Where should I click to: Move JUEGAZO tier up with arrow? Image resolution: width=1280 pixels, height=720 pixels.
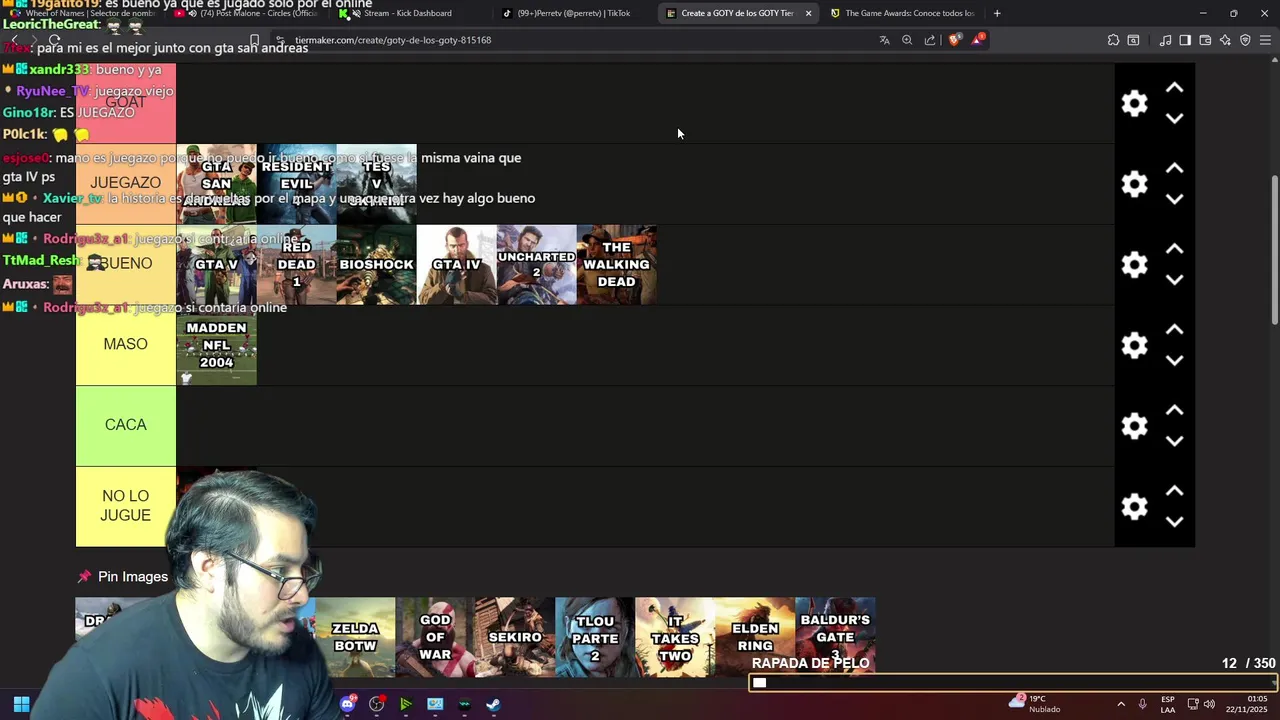coord(1175,169)
